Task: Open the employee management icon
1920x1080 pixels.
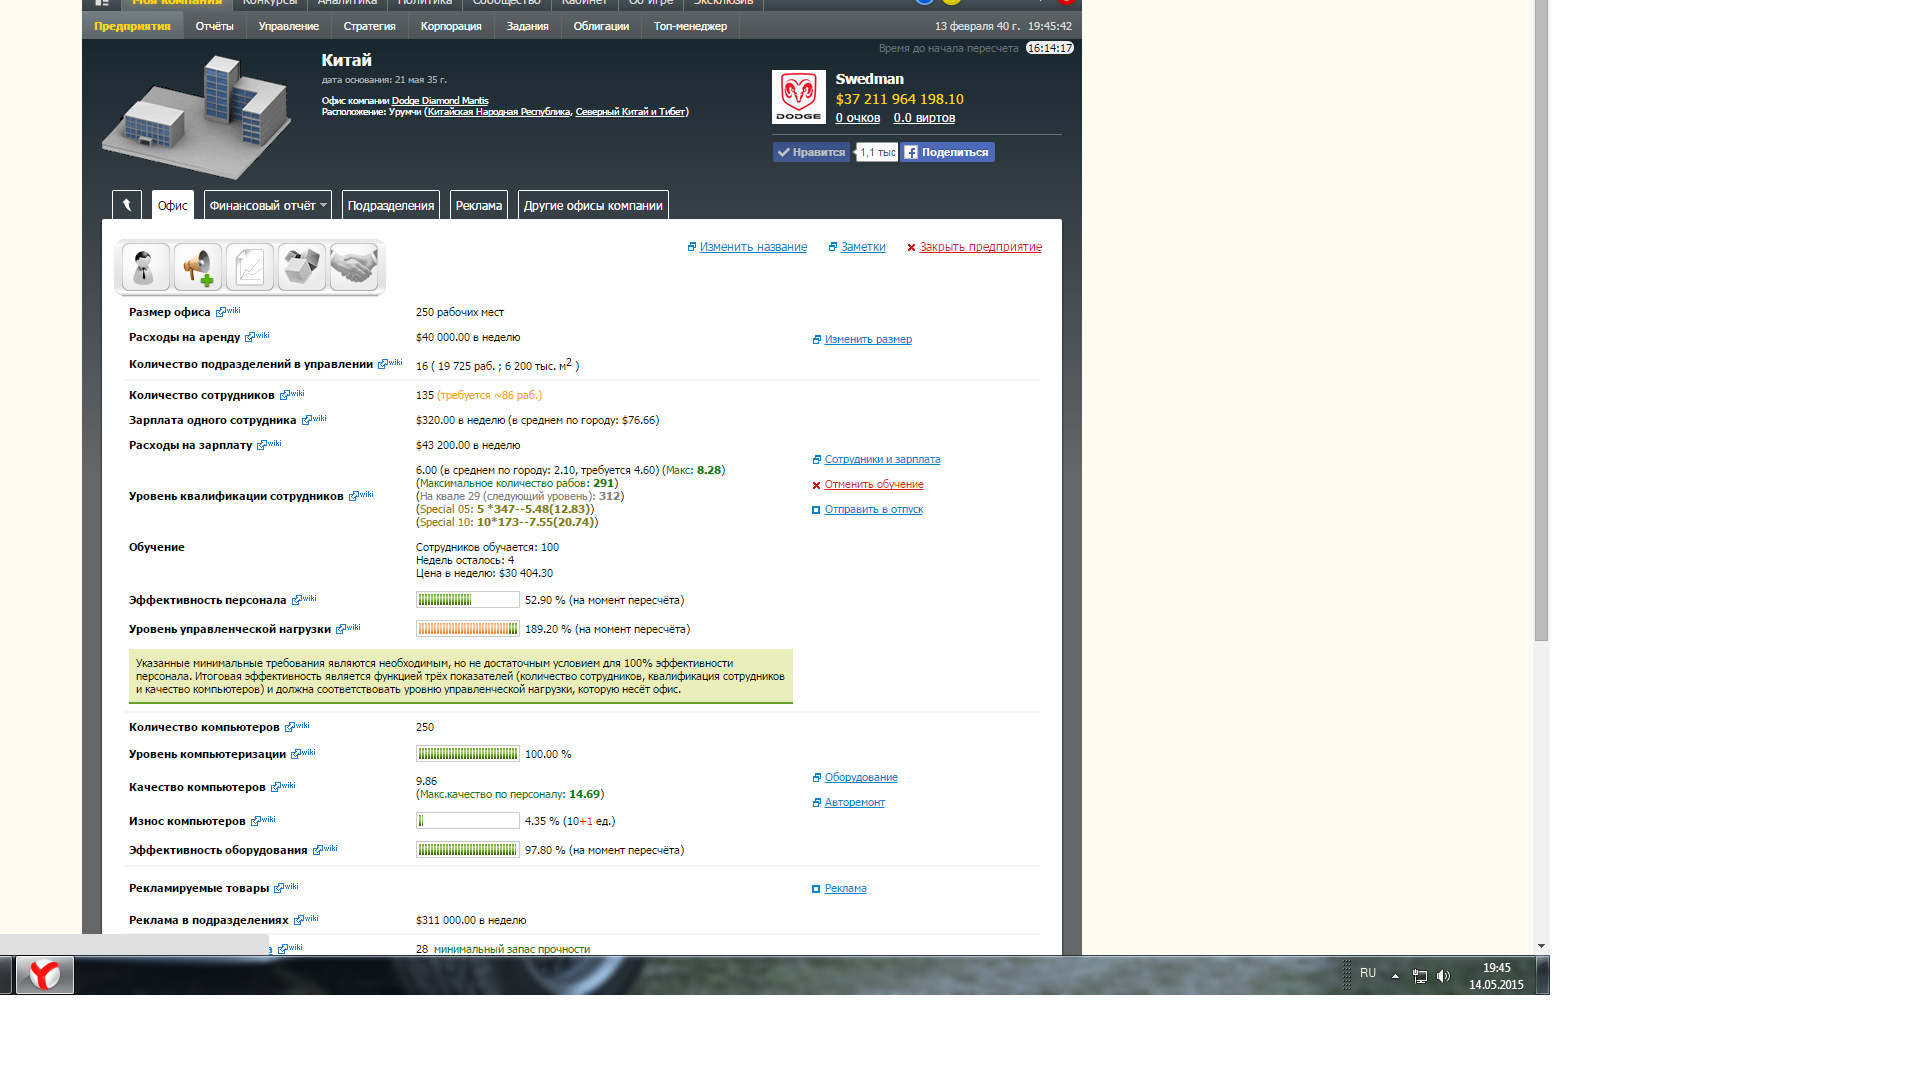Action: tap(145, 267)
